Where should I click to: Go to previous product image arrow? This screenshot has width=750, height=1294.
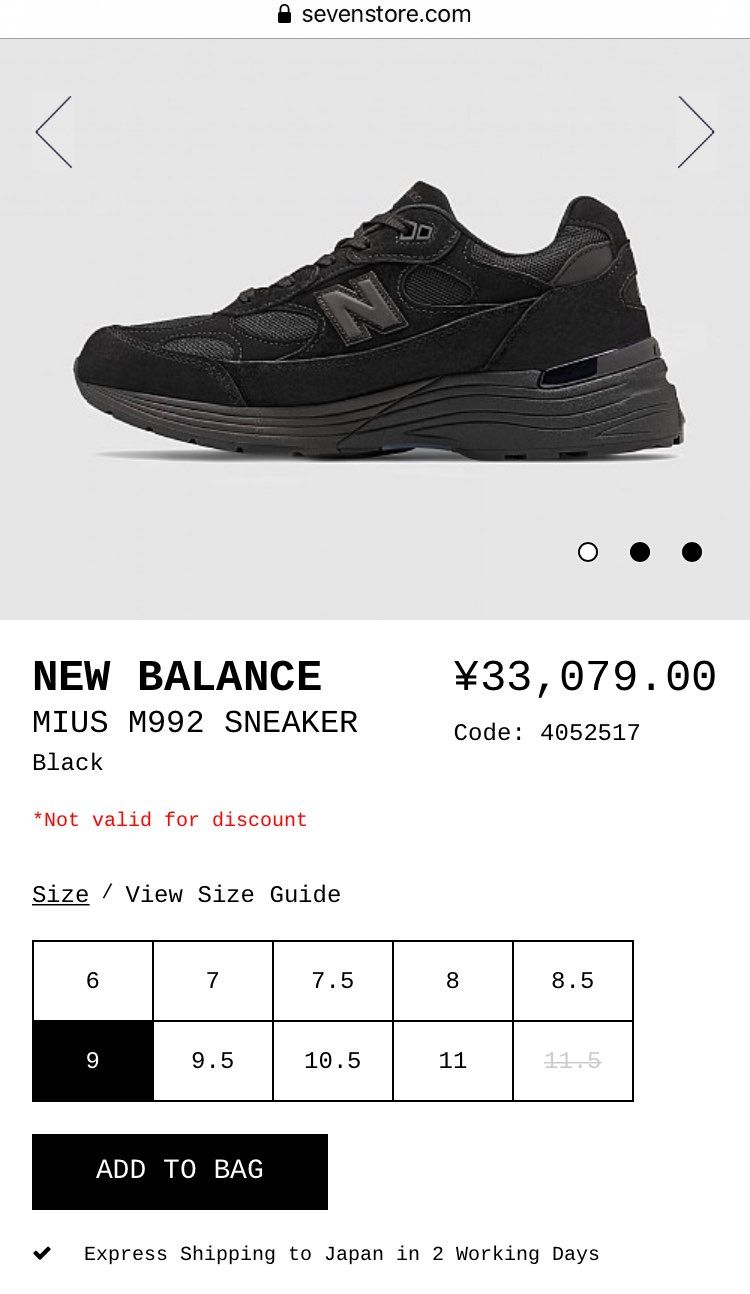click(54, 132)
